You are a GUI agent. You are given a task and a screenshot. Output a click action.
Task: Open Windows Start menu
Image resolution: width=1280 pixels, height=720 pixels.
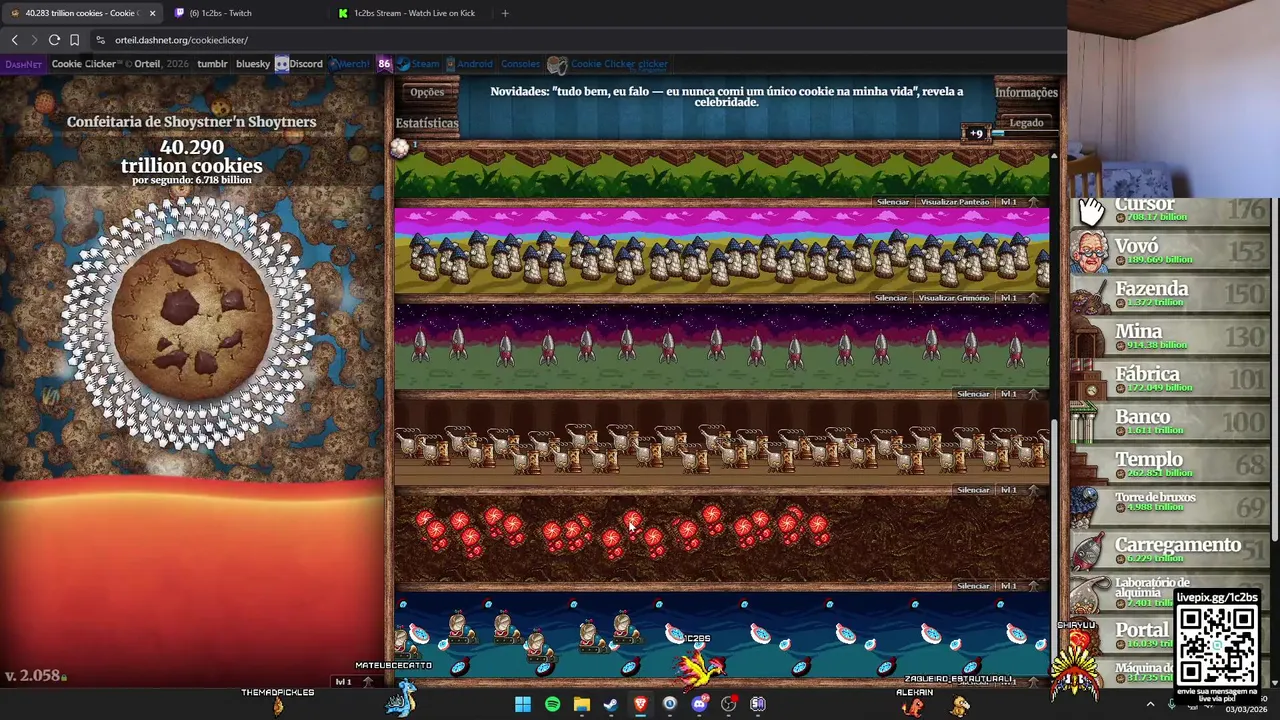523,704
